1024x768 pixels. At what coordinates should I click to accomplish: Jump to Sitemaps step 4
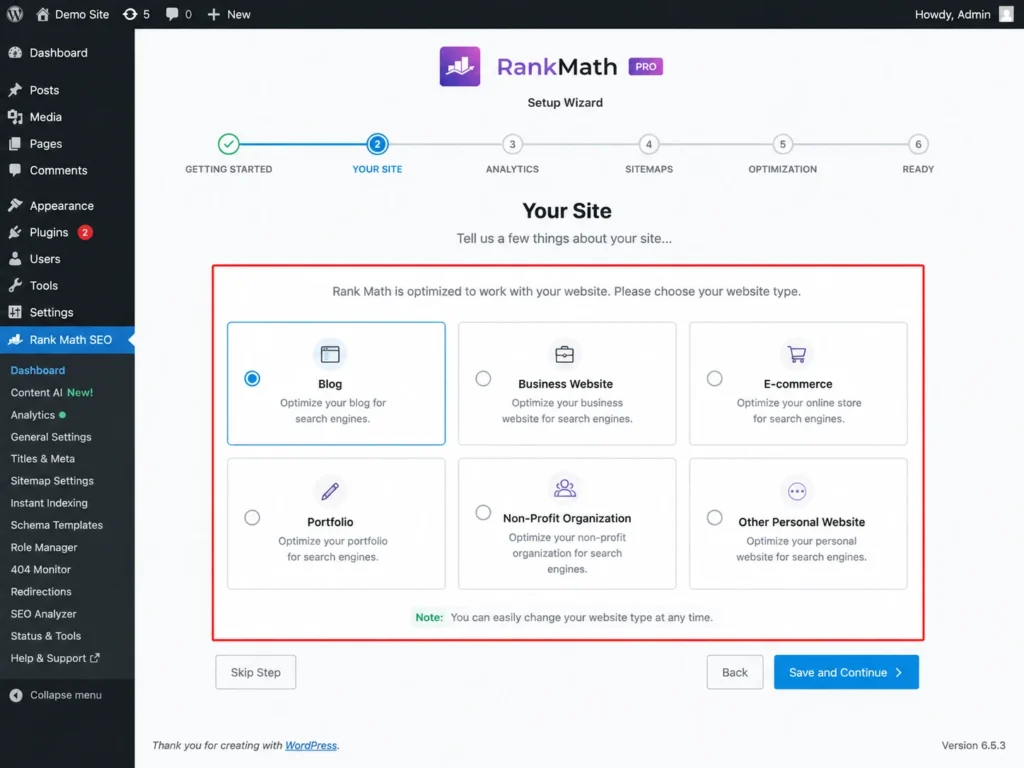click(648, 144)
